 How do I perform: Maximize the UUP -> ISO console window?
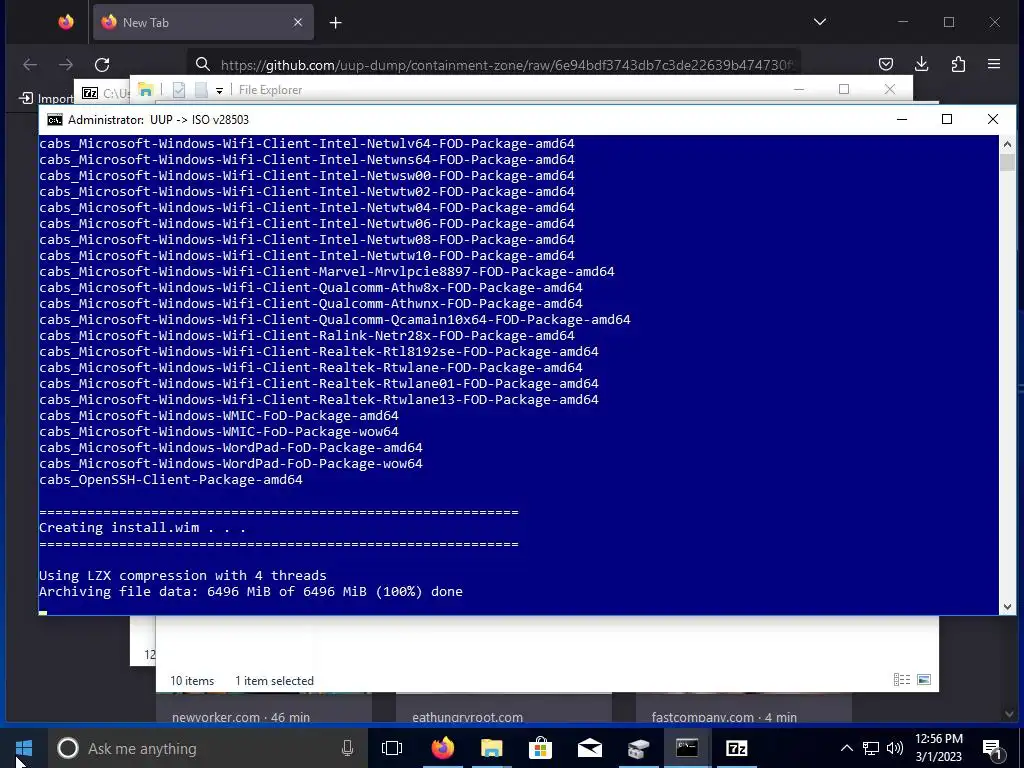click(947, 119)
